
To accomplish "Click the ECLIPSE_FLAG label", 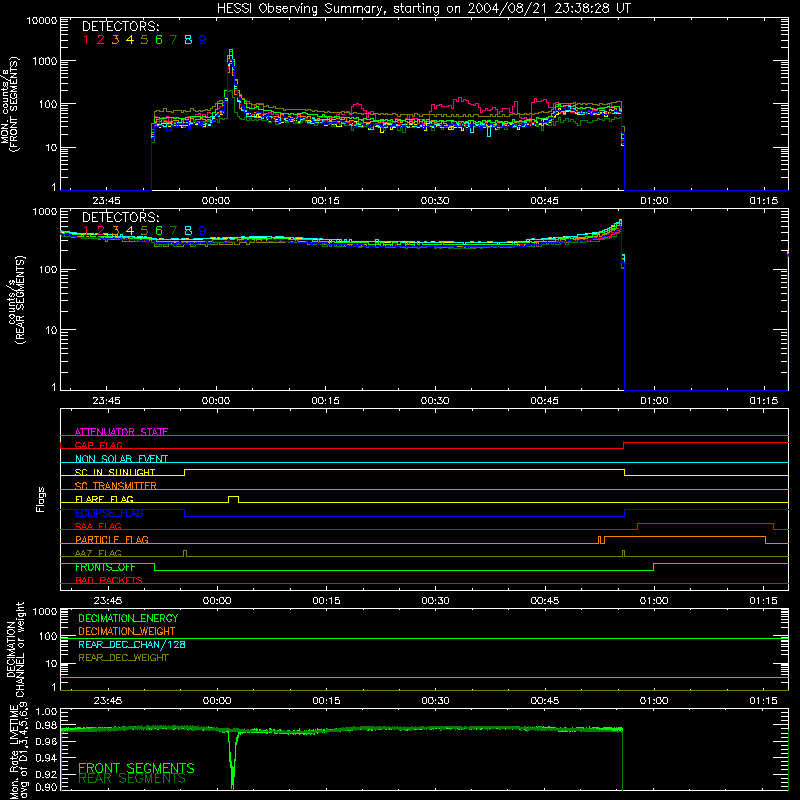I will (x=109, y=513).
